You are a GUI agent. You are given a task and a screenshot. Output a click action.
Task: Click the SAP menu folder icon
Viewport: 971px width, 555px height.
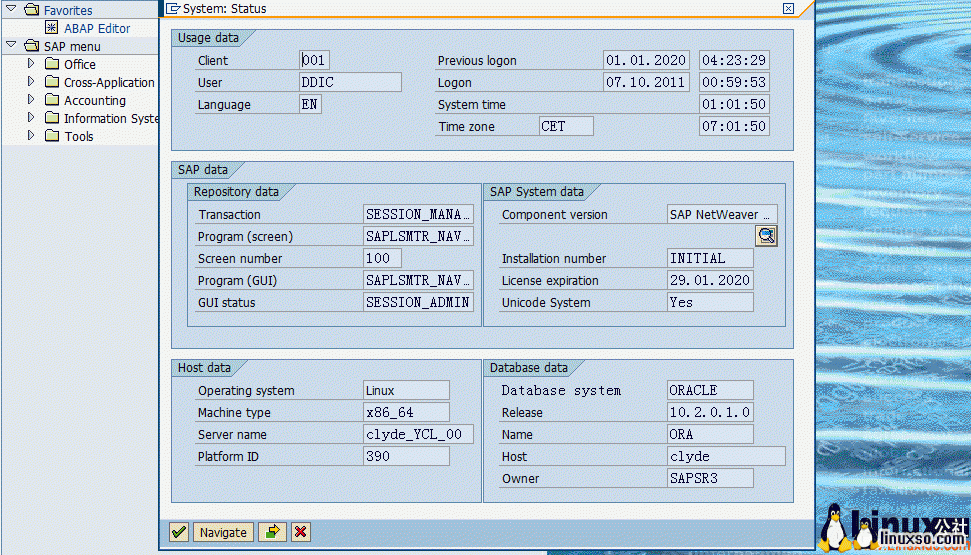(32, 46)
